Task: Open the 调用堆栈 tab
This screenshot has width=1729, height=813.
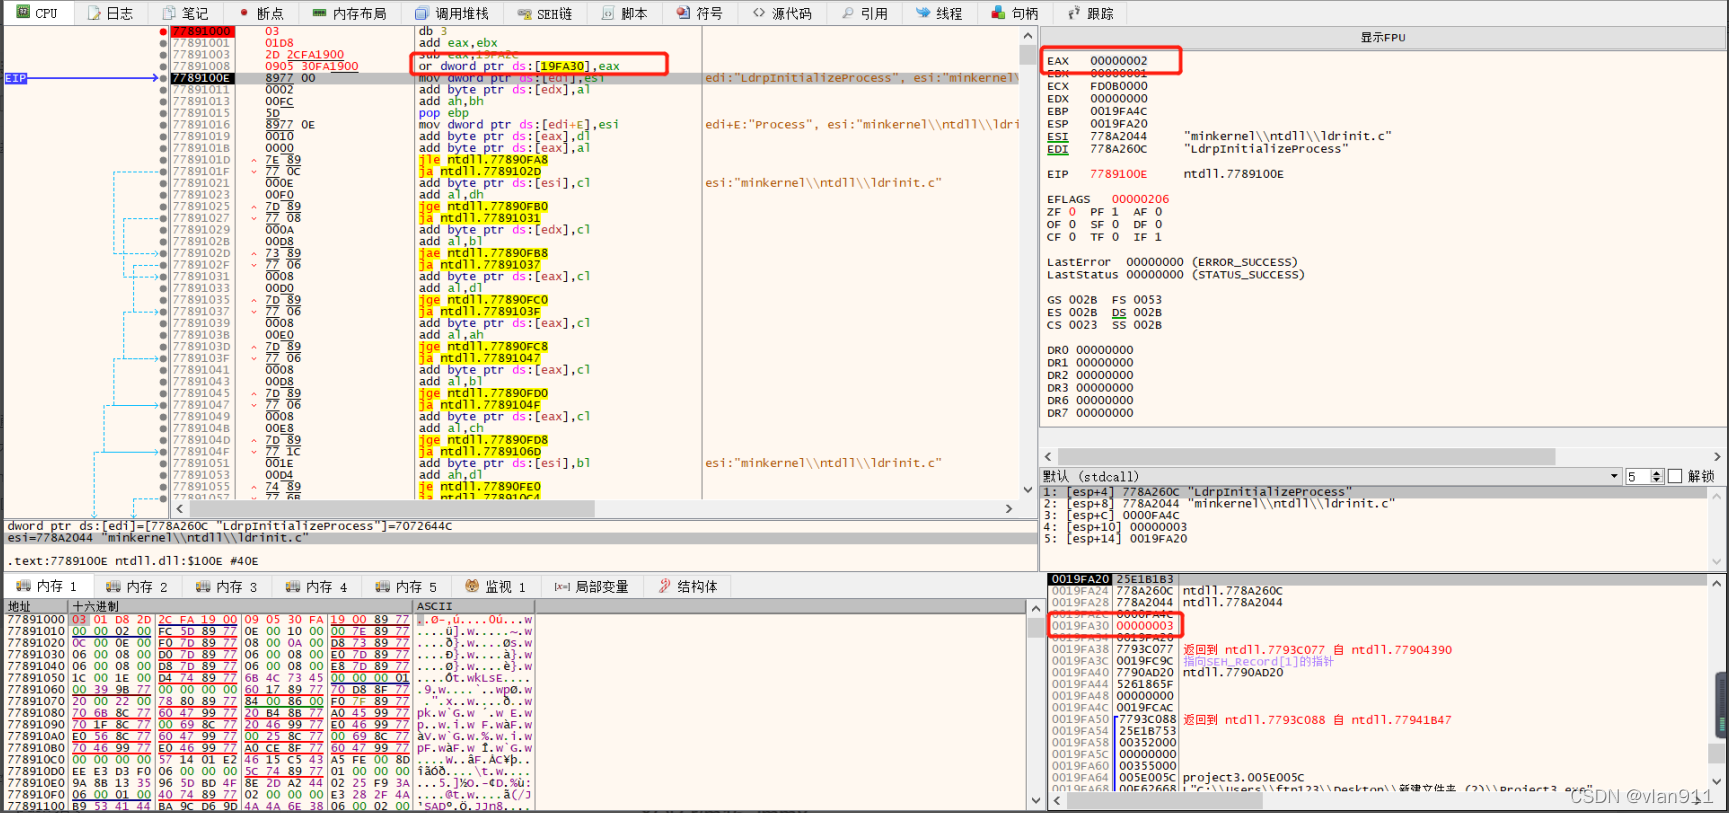Action: (452, 13)
